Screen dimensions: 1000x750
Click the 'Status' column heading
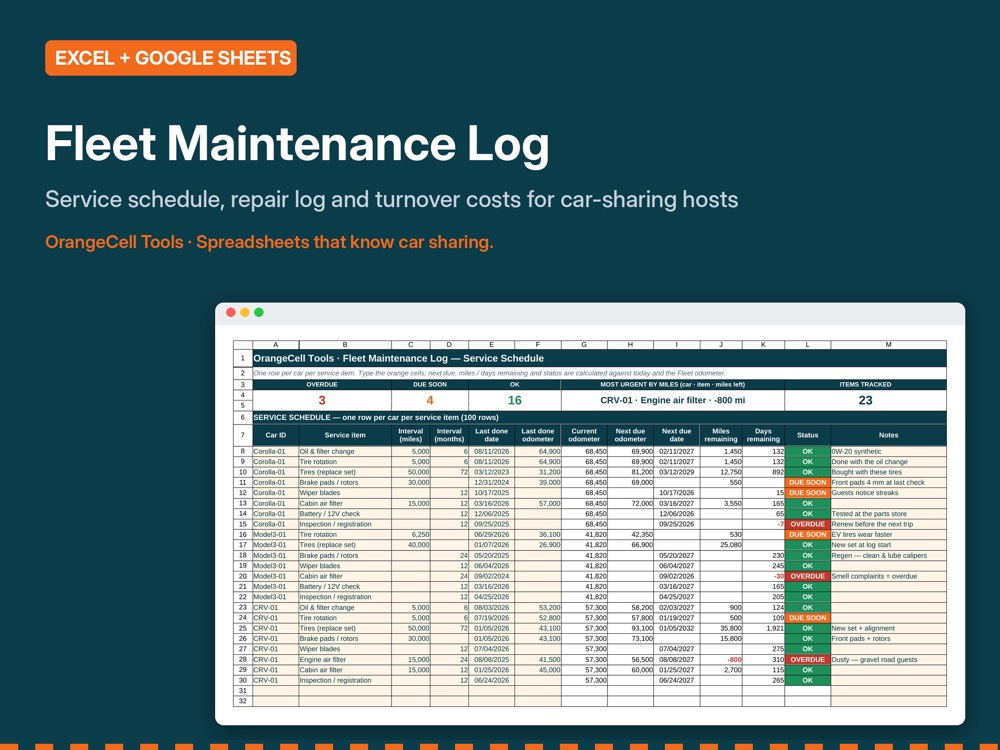pyautogui.click(x=807, y=435)
